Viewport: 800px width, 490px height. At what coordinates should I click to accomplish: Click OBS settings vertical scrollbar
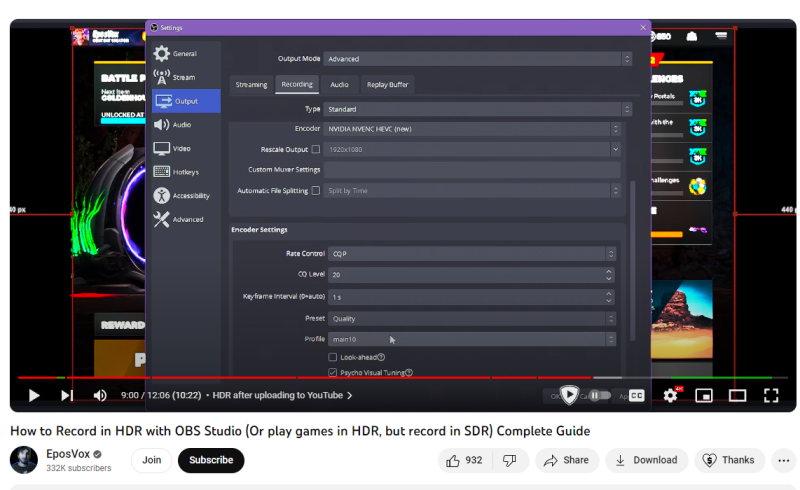tap(633, 260)
